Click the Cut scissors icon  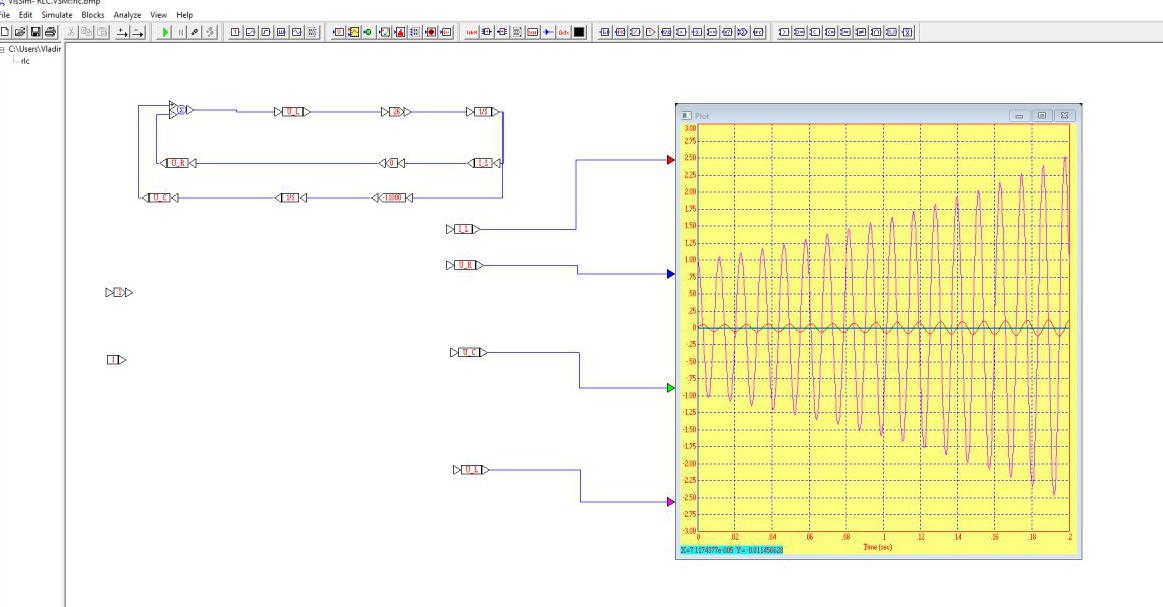(x=71, y=32)
